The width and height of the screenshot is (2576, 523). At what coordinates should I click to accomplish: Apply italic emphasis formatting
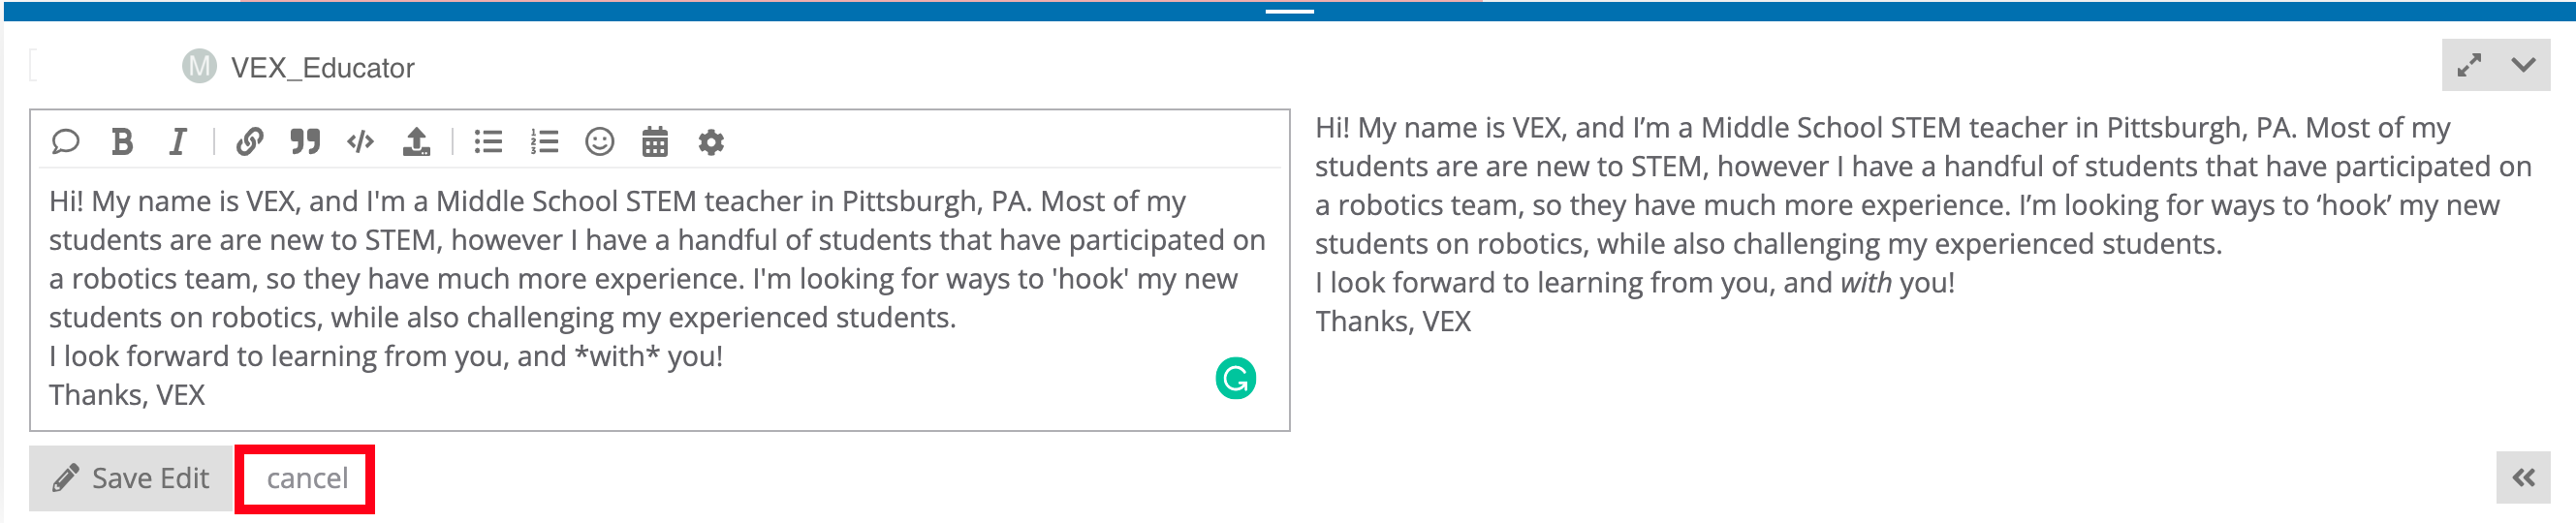coord(177,142)
